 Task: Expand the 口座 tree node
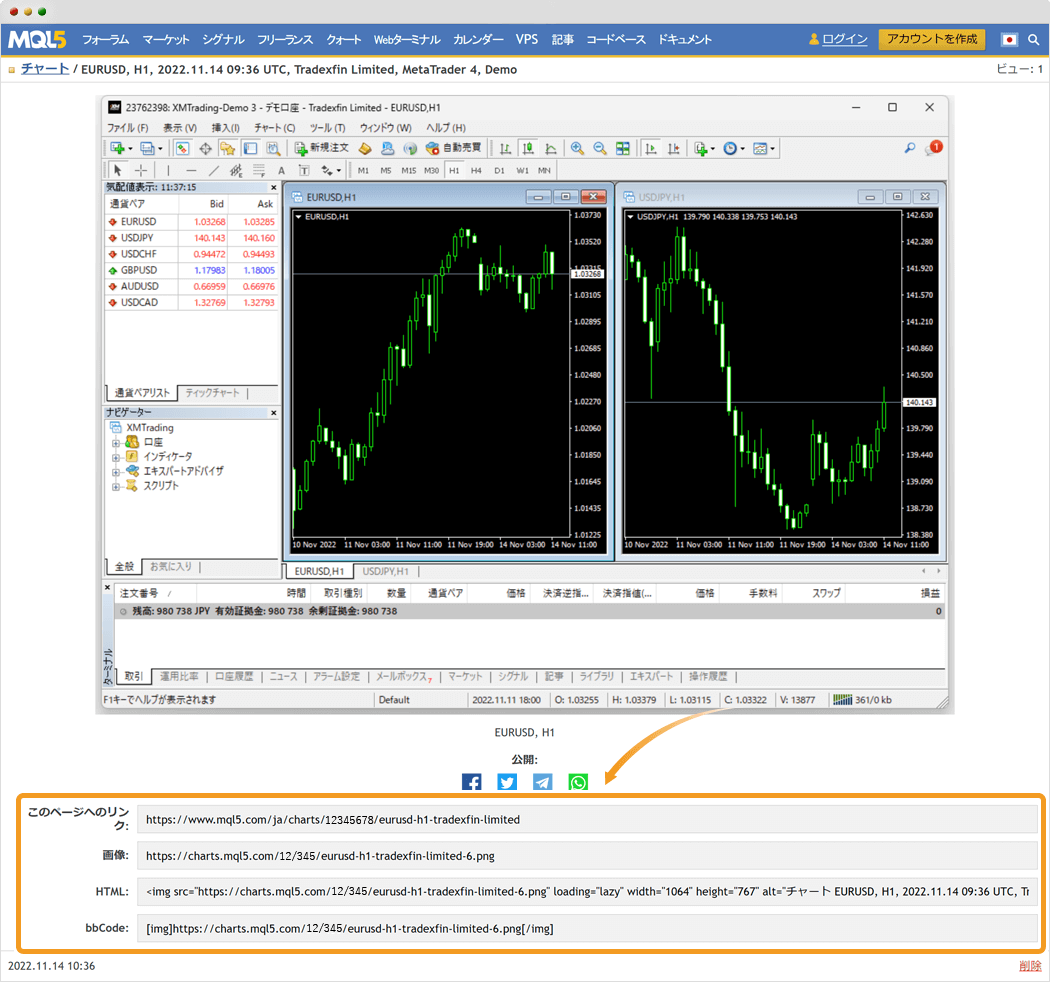(x=116, y=443)
